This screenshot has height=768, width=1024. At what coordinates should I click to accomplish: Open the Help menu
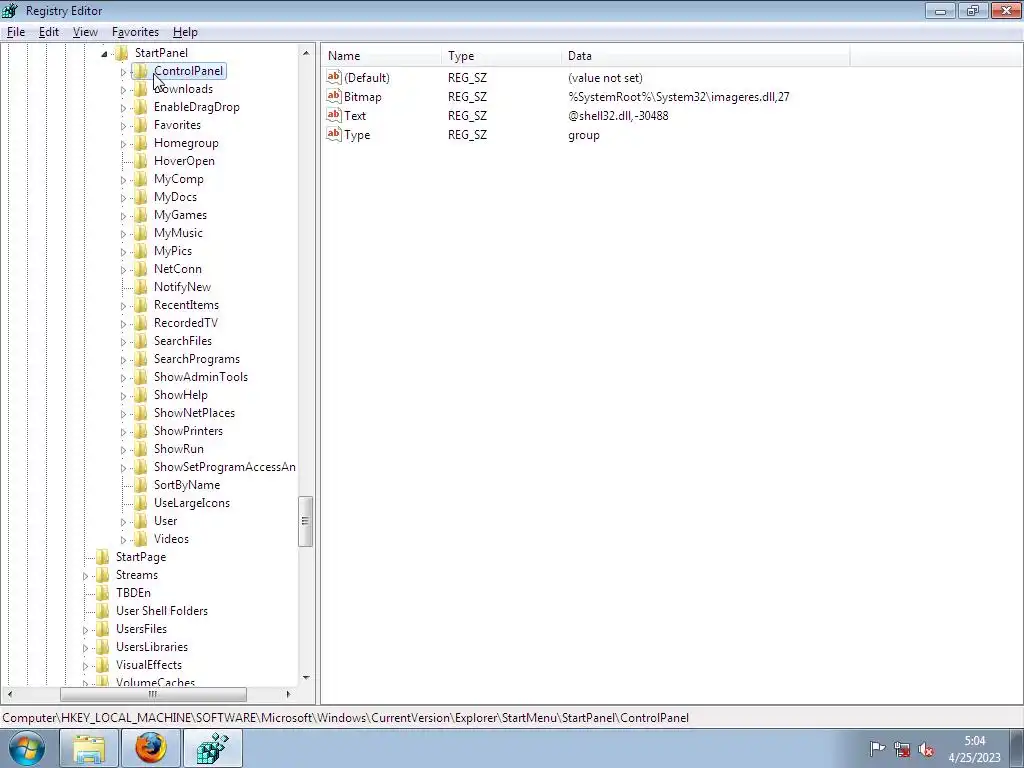(x=185, y=32)
